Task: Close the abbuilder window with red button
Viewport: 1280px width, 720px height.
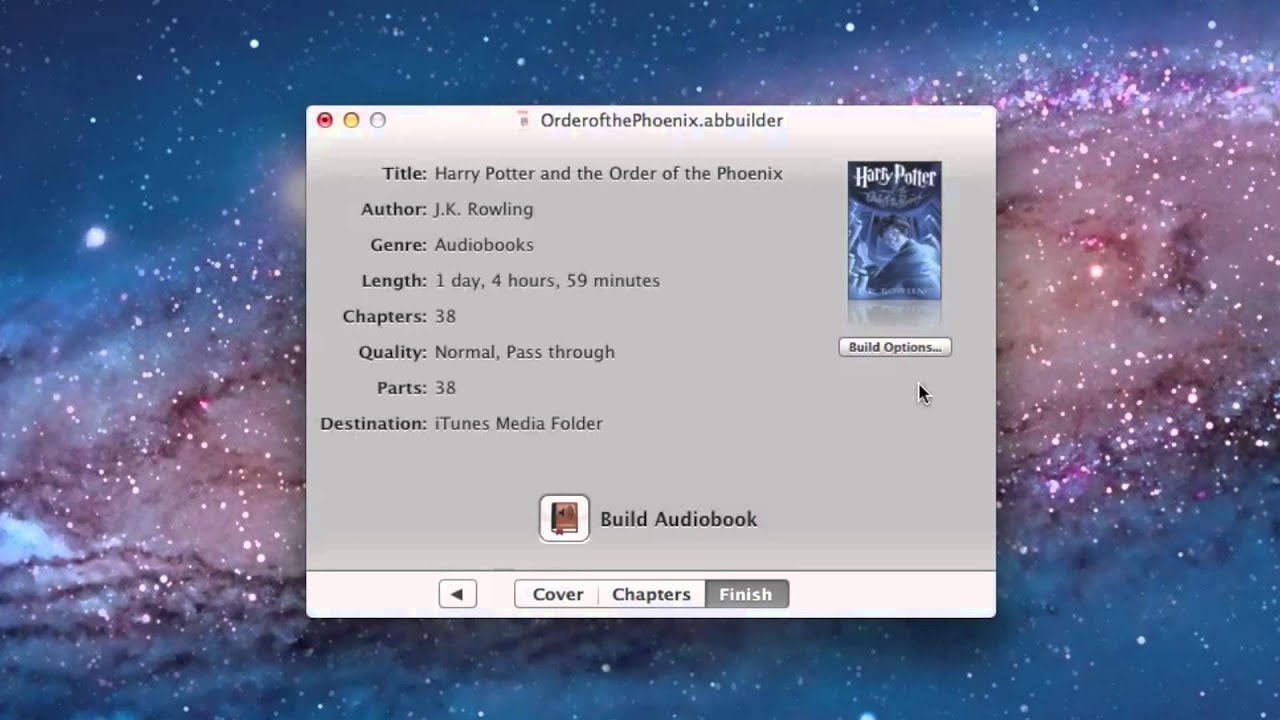Action: [325, 120]
